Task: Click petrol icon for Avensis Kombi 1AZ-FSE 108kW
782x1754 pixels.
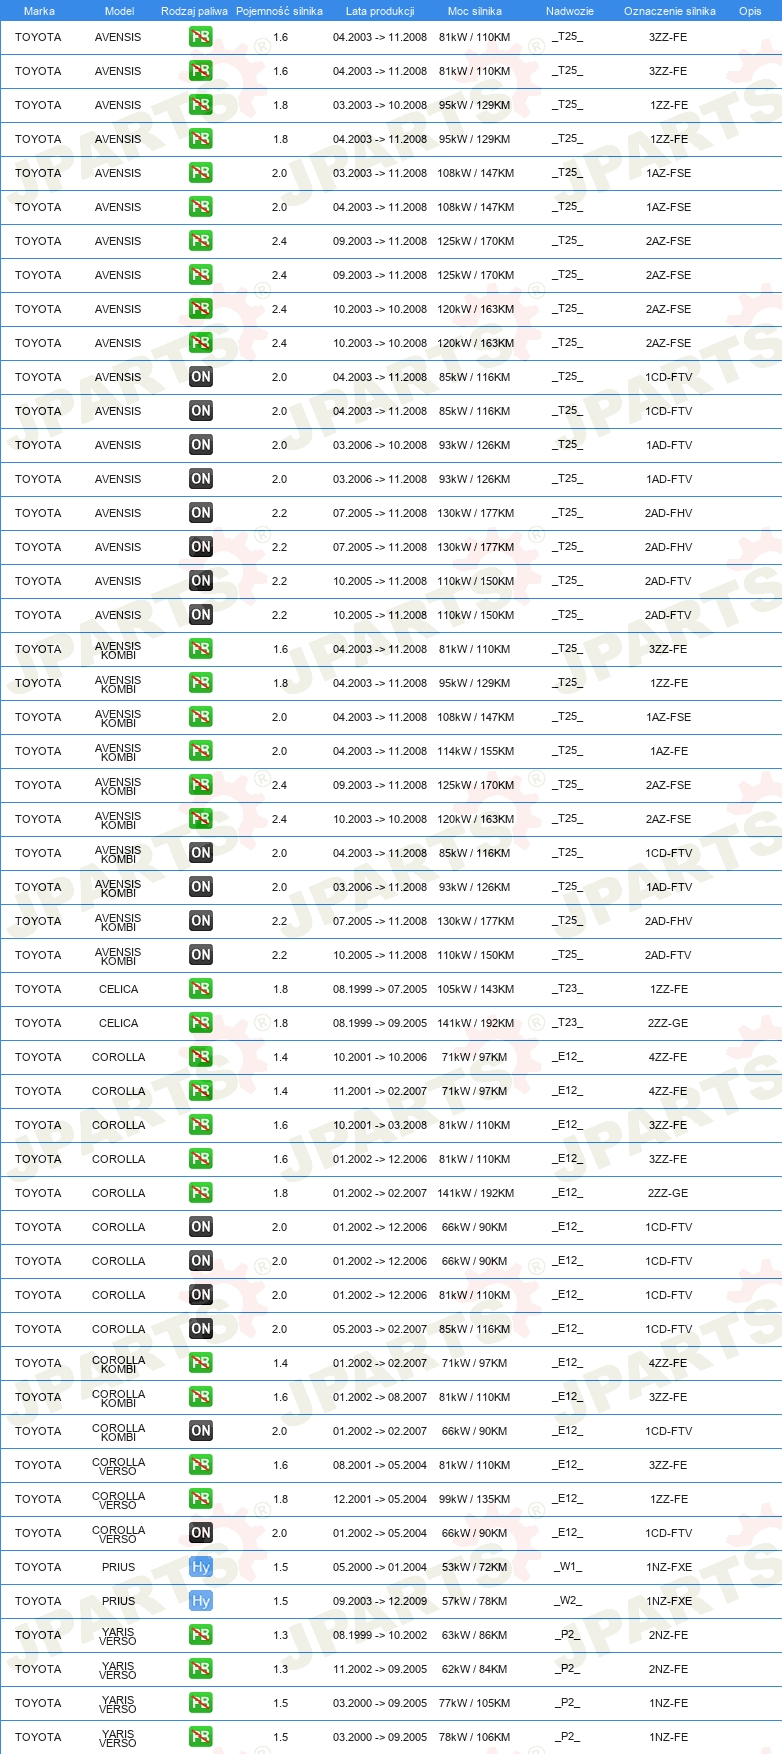Action: tap(200, 717)
